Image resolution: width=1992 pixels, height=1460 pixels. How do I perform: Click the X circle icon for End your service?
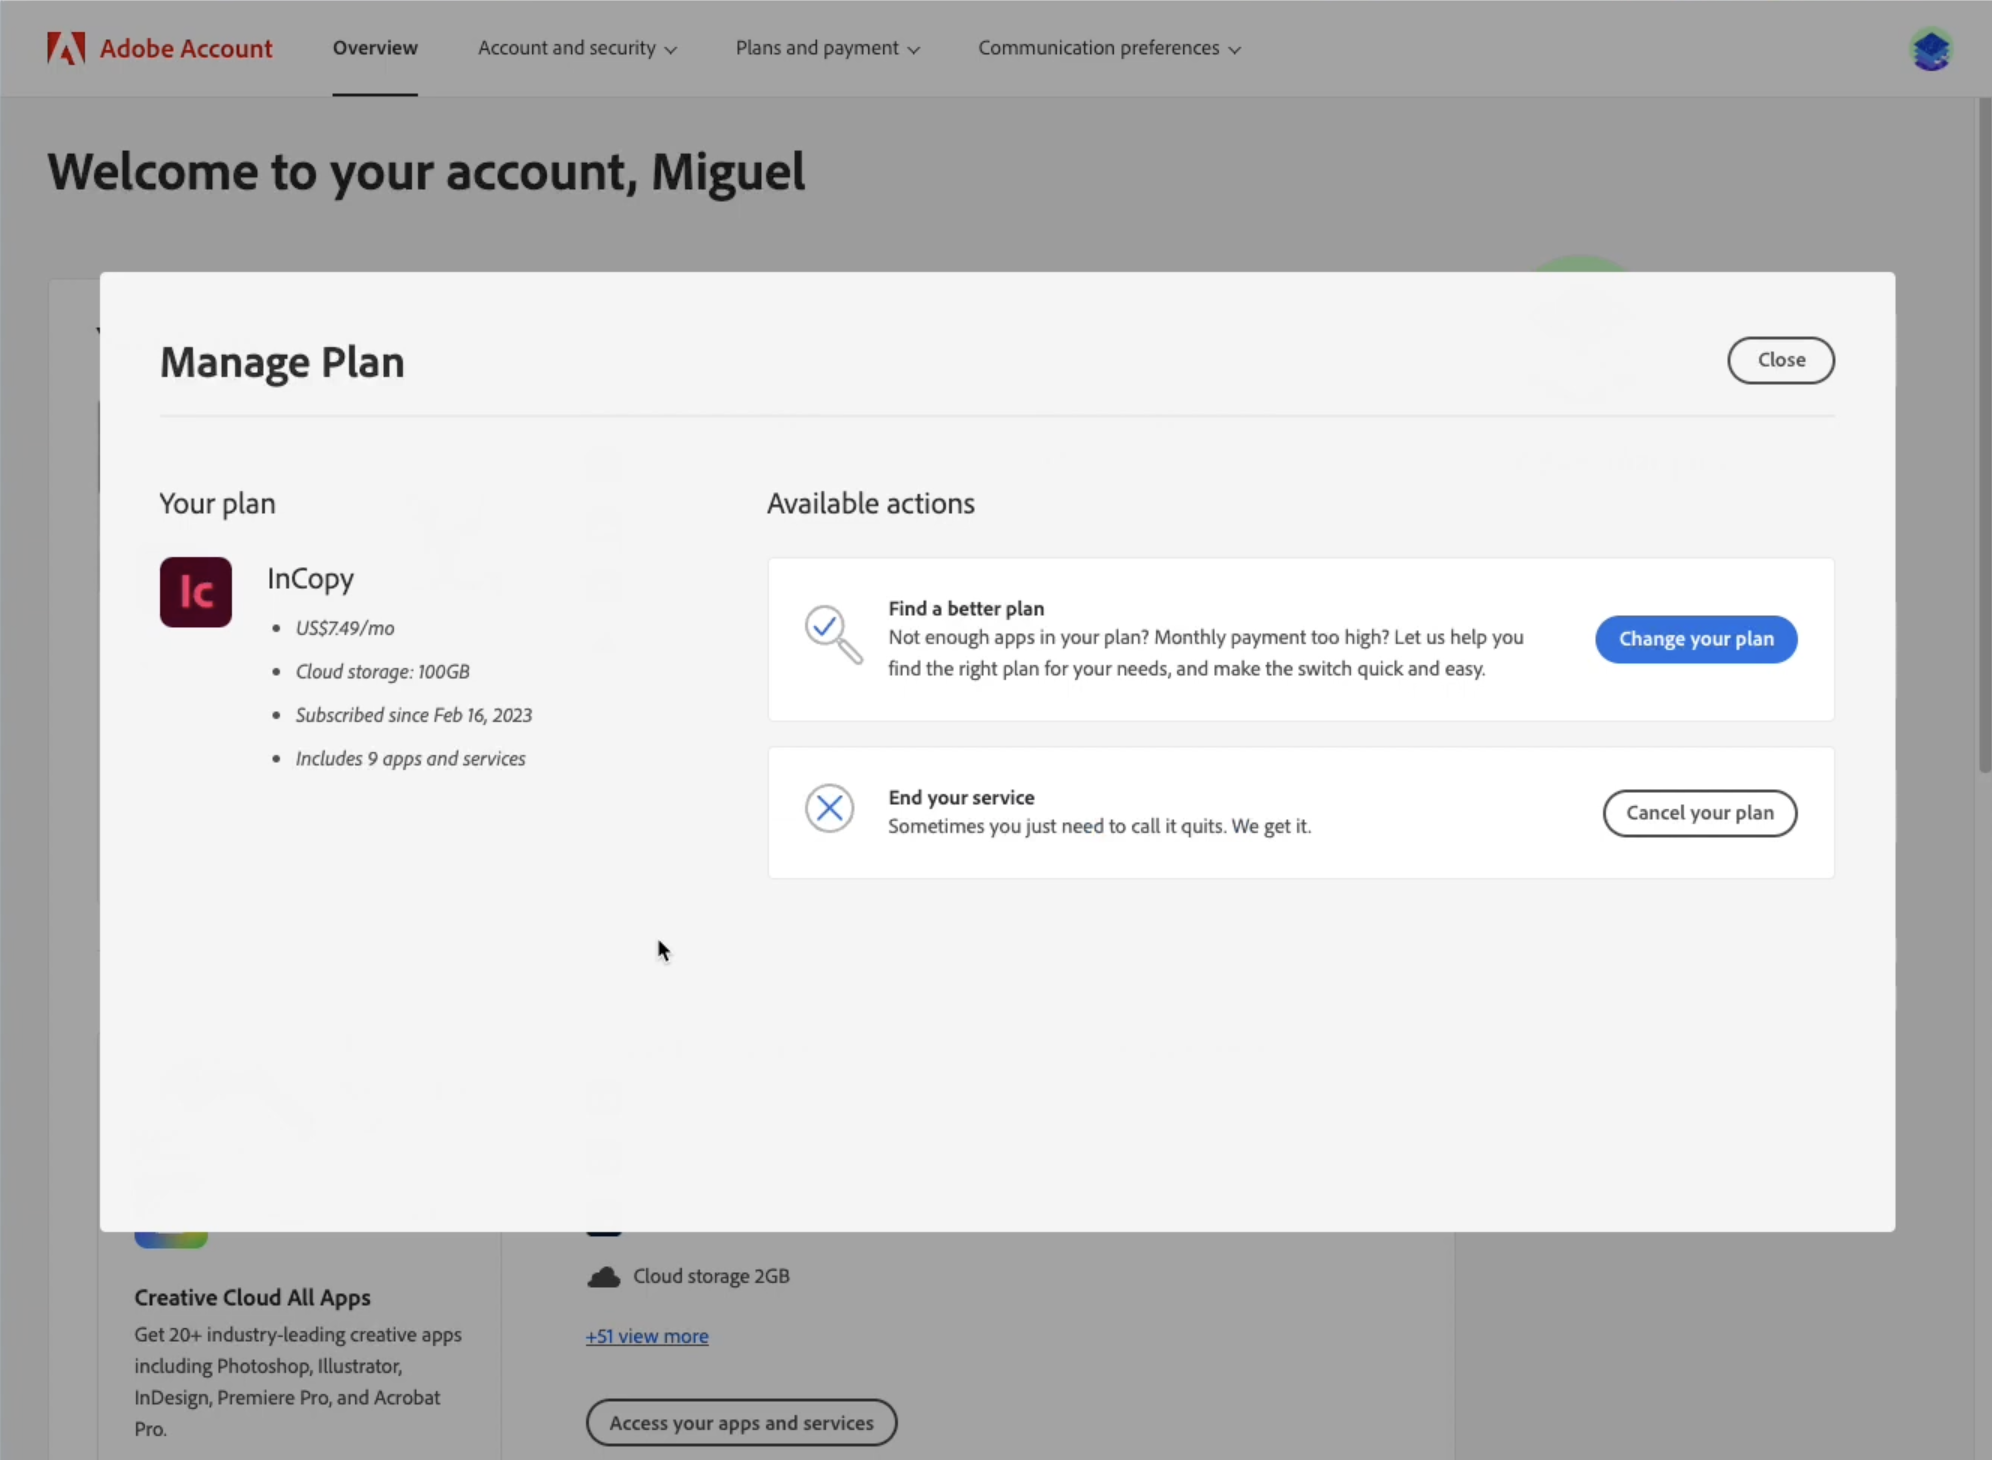click(x=829, y=808)
